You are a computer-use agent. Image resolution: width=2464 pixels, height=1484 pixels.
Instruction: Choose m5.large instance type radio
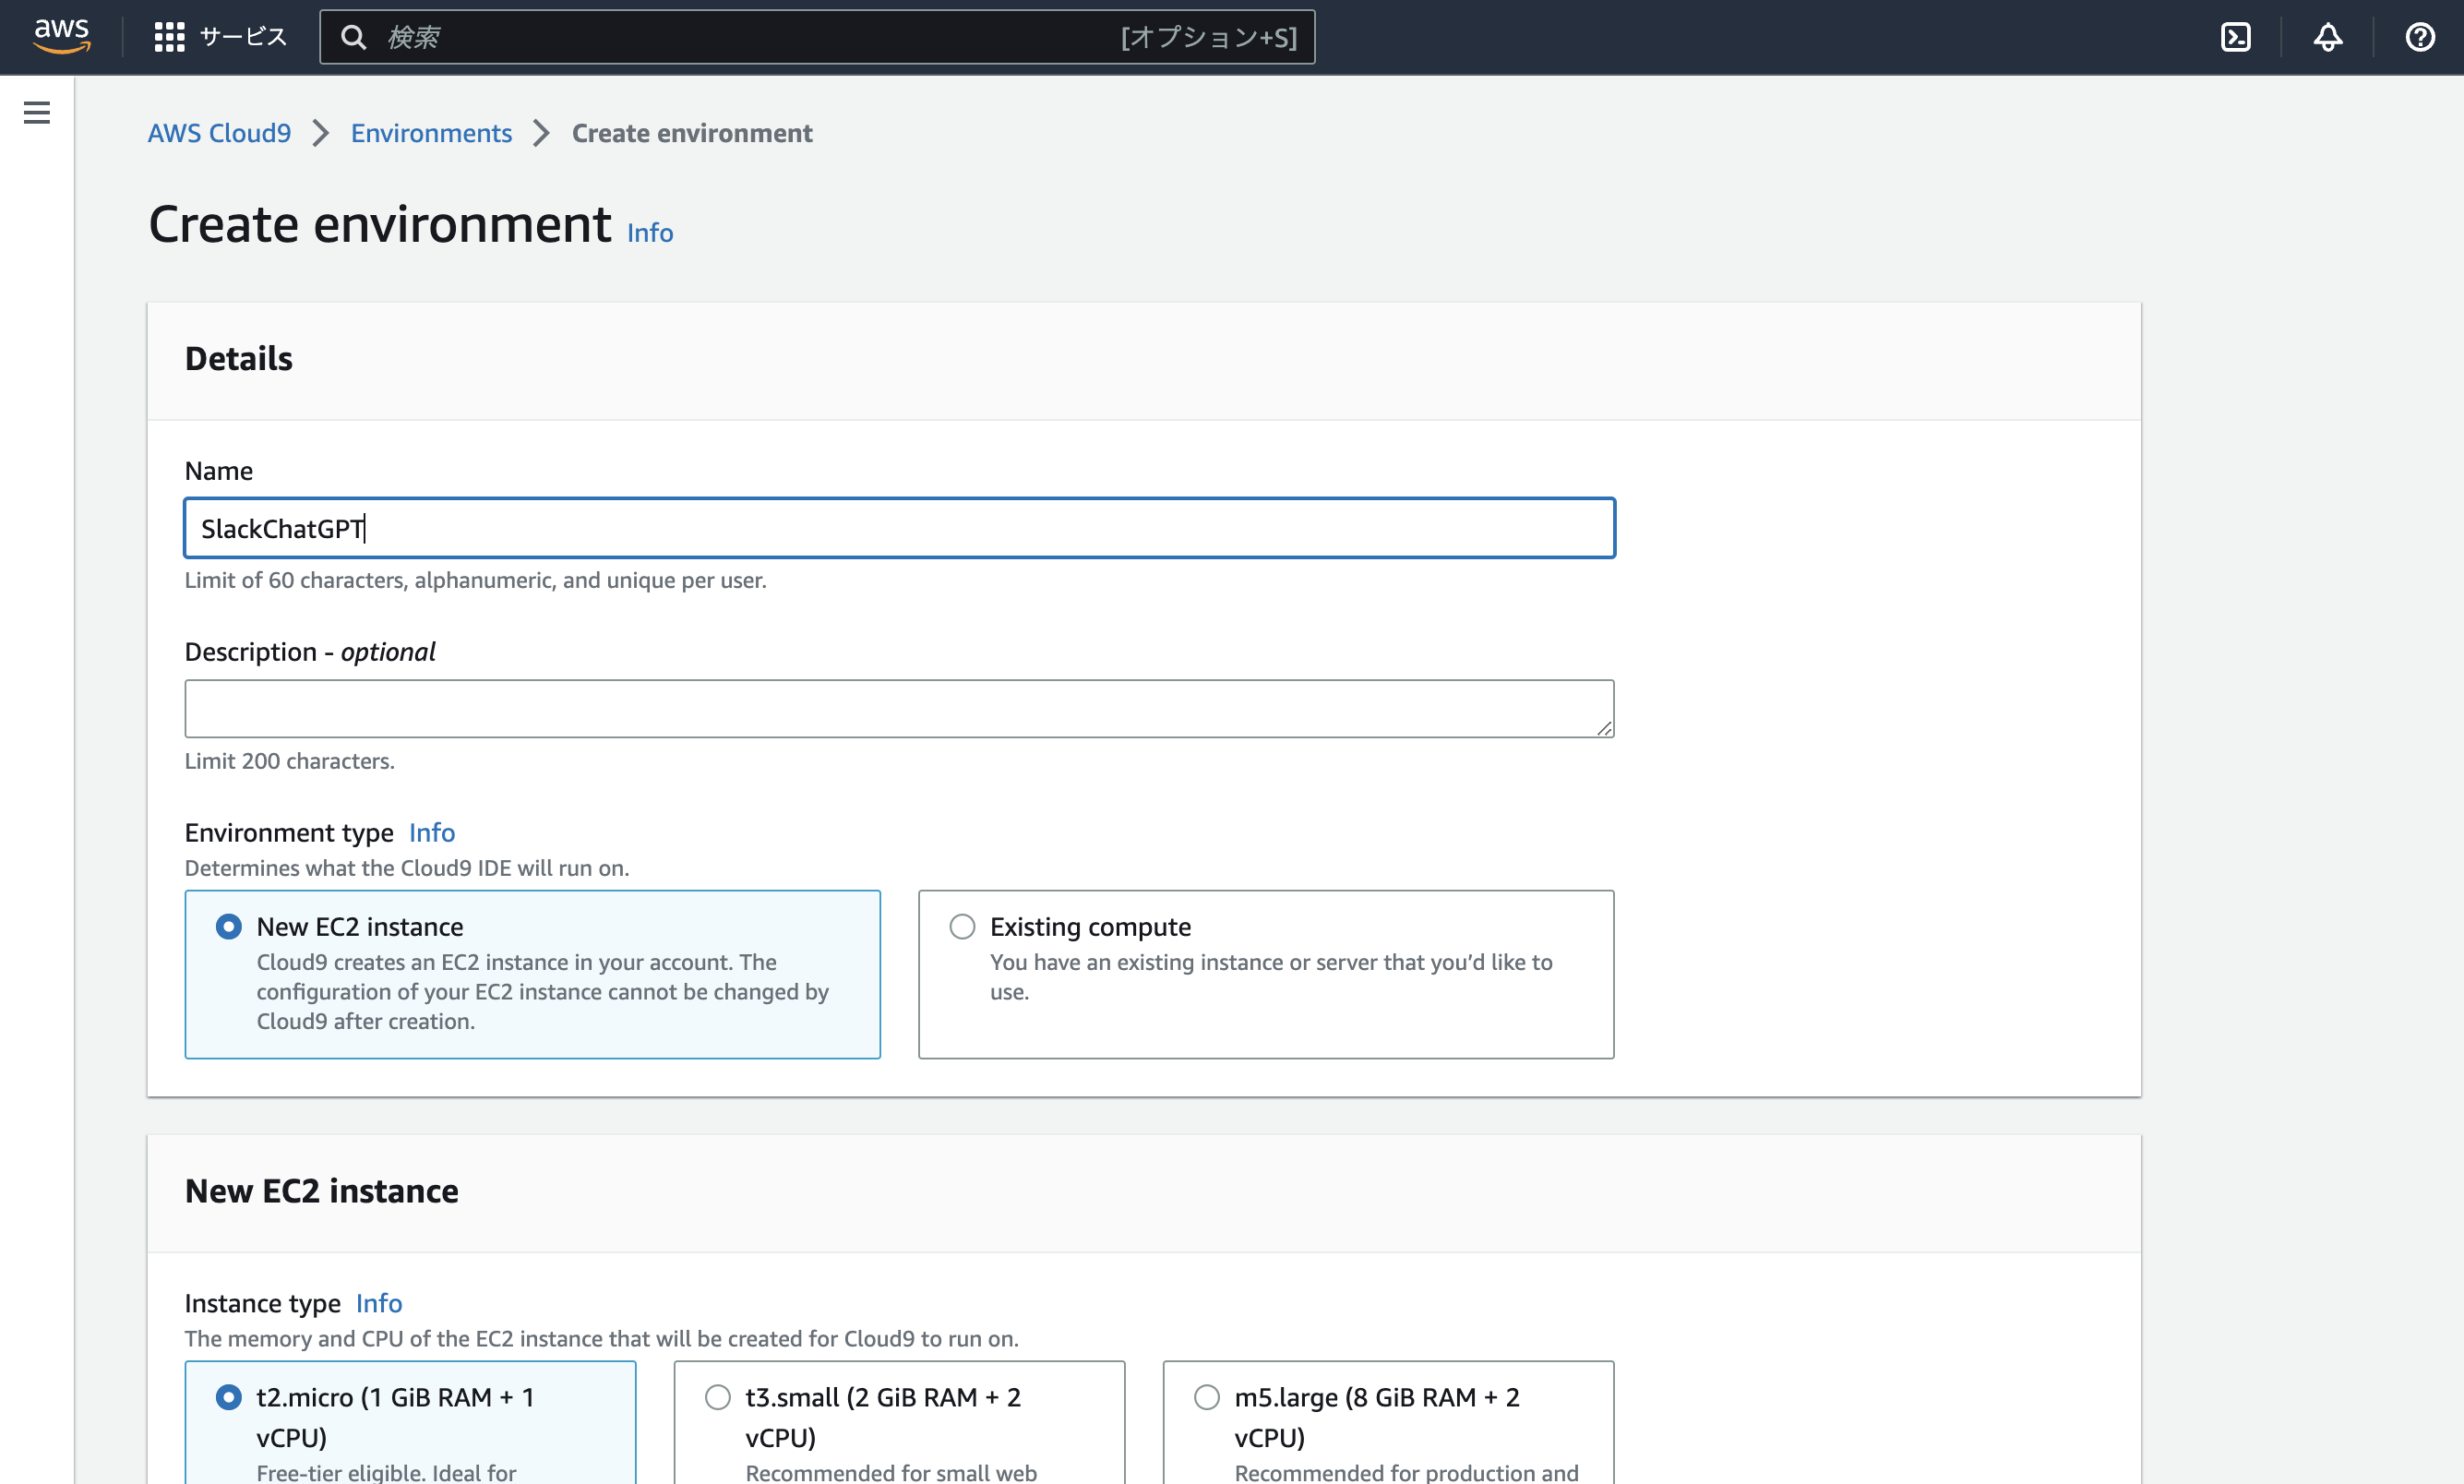pyautogui.click(x=1207, y=1396)
